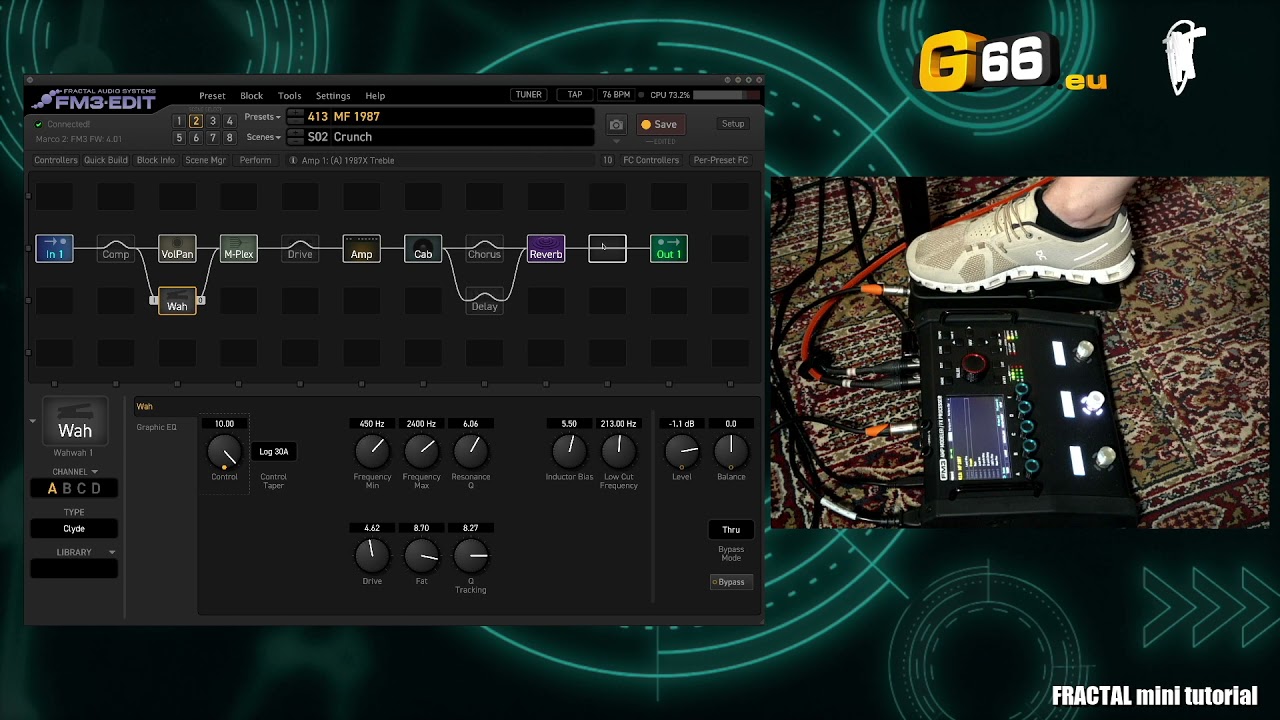Click the FM3-Edit logo
Viewport: 1280px width, 720px height.
[x=95, y=99]
